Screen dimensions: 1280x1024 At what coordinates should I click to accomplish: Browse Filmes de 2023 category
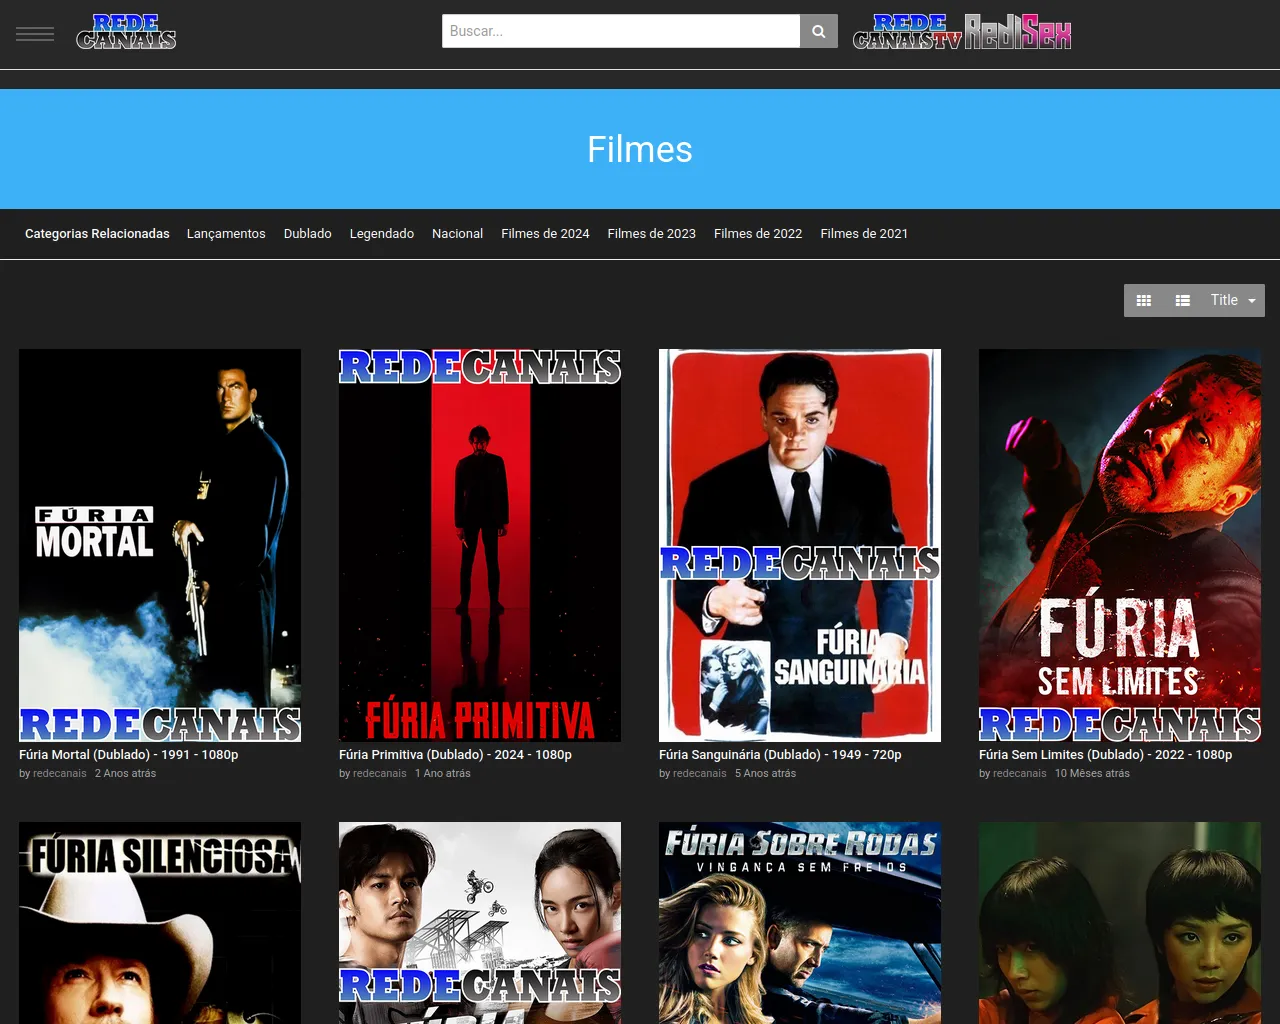[651, 233]
